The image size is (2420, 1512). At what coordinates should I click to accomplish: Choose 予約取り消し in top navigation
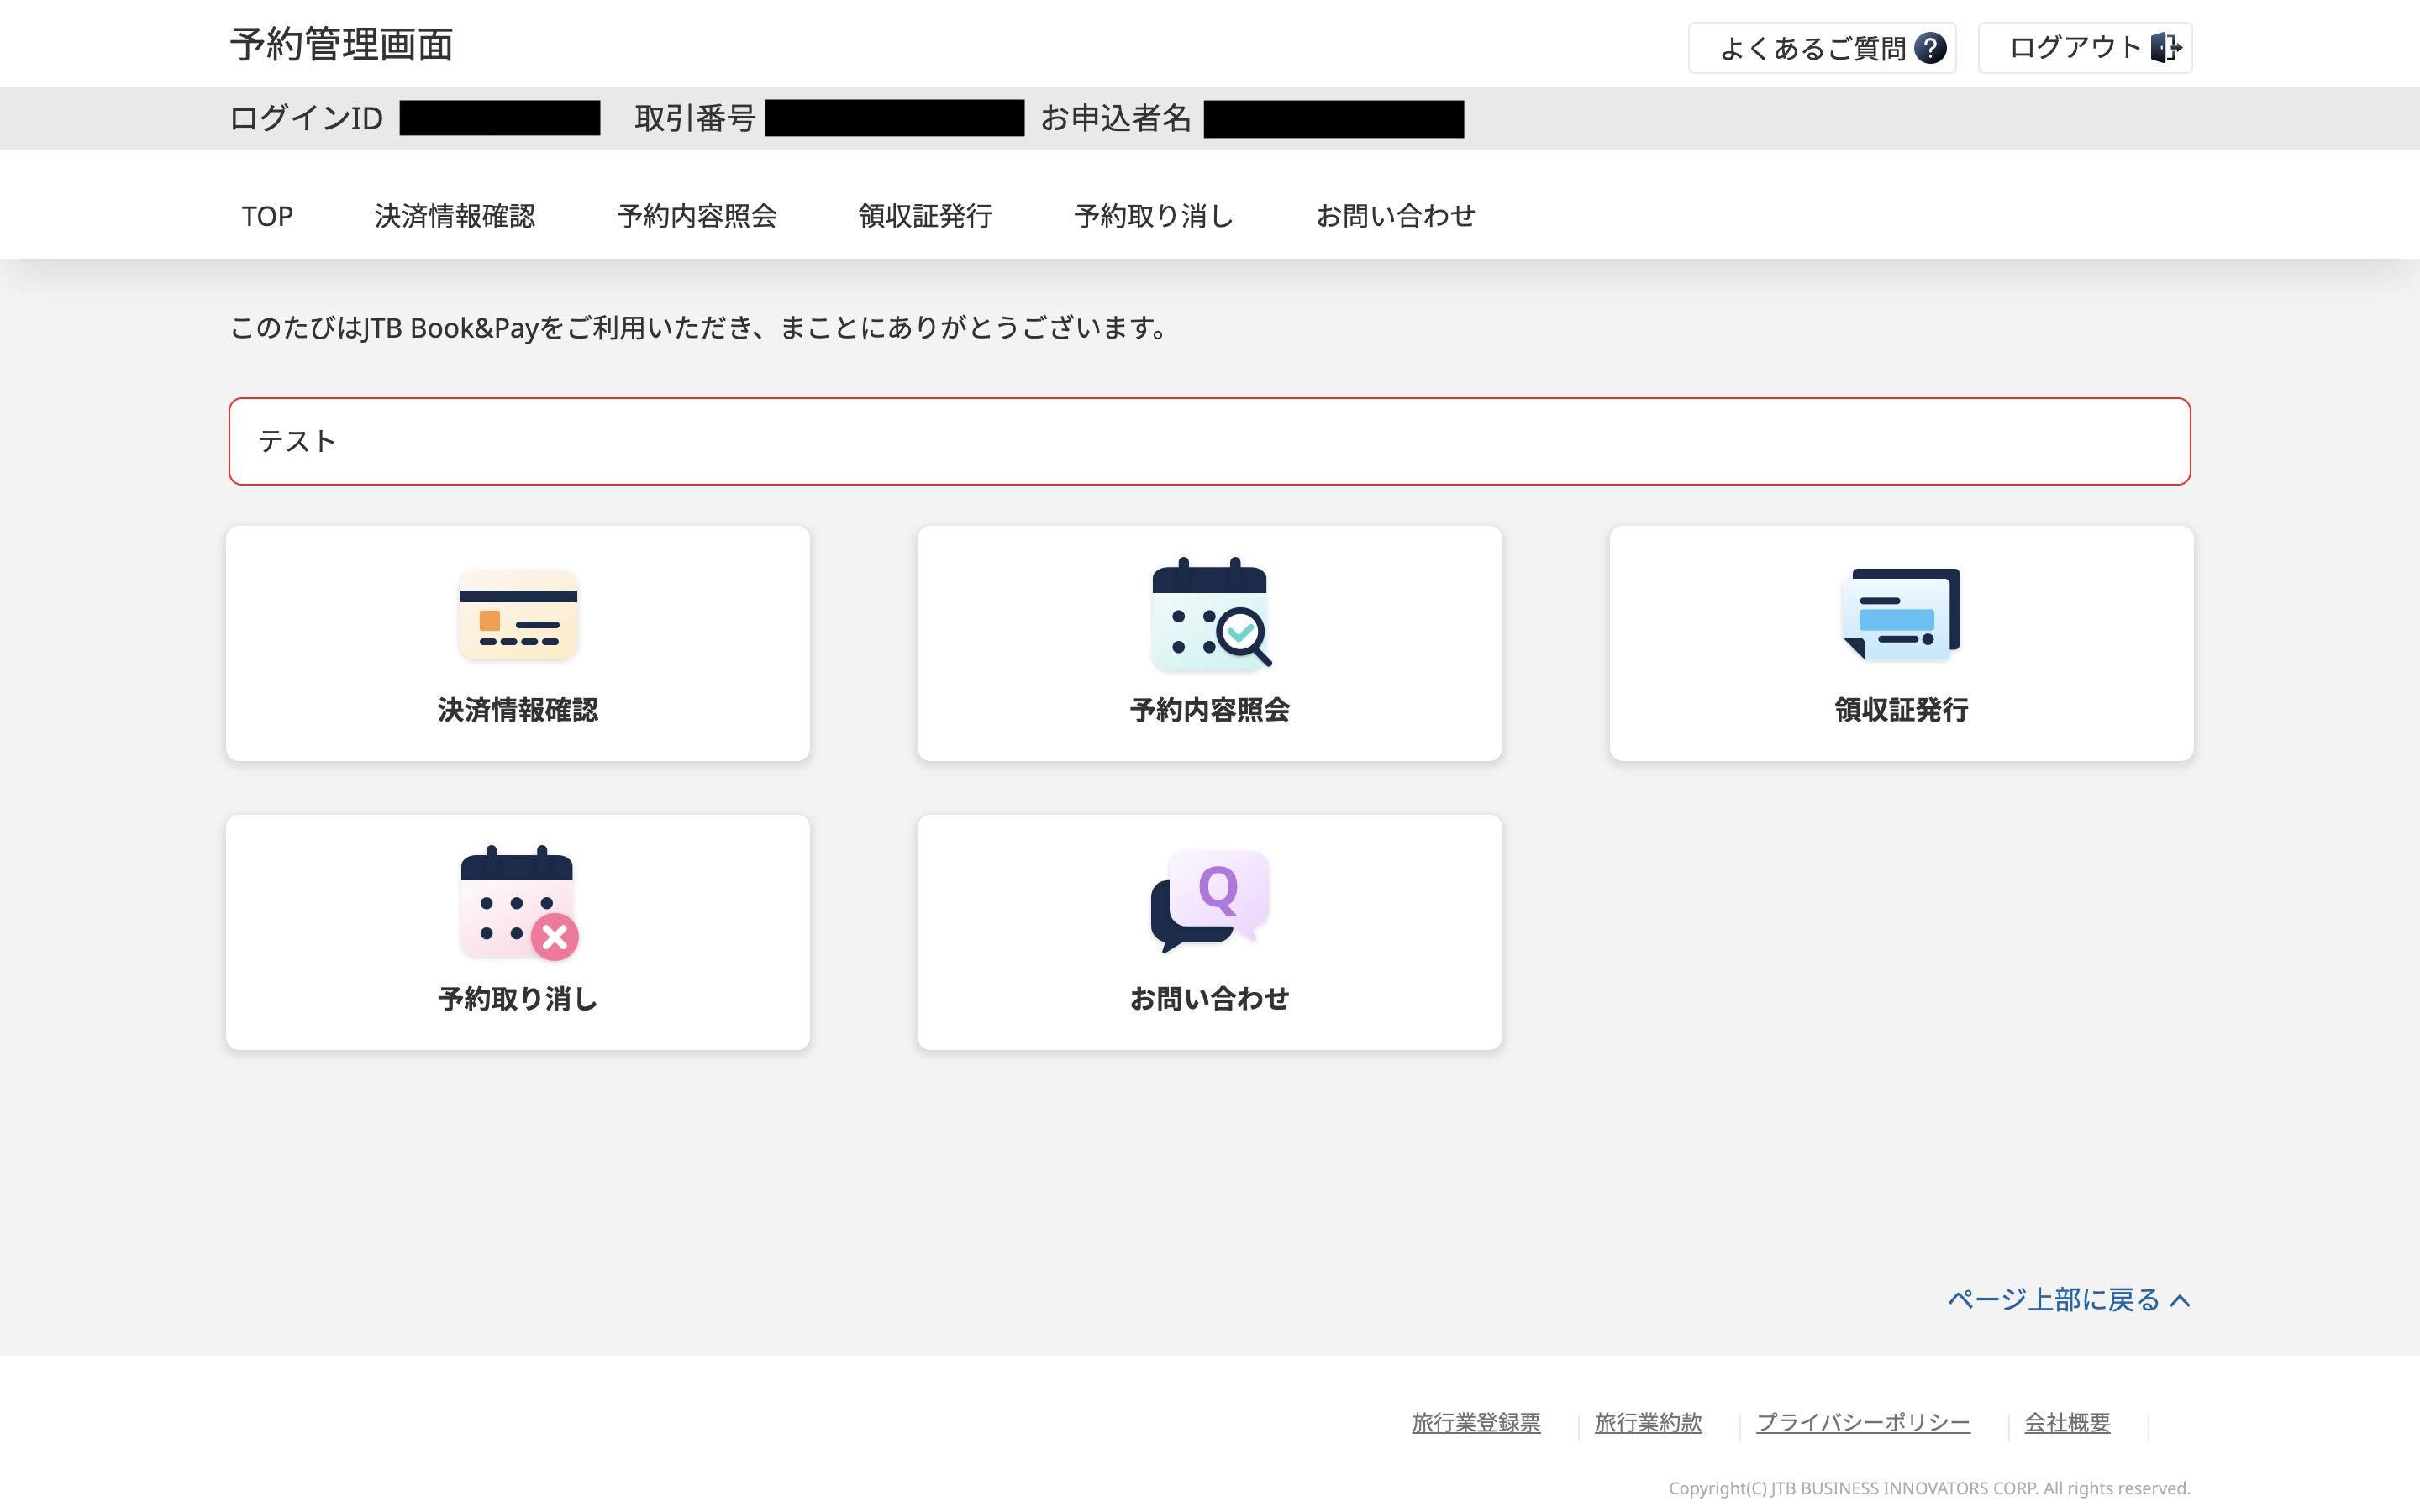(1154, 216)
